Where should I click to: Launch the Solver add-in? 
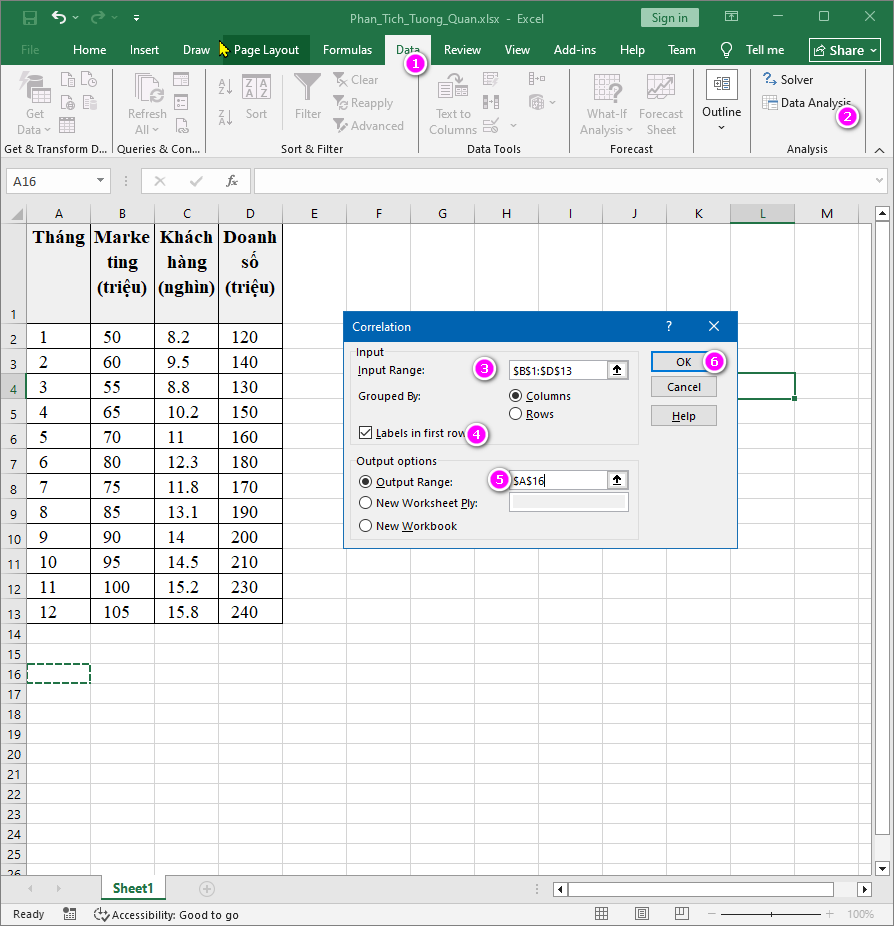tap(788, 79)
